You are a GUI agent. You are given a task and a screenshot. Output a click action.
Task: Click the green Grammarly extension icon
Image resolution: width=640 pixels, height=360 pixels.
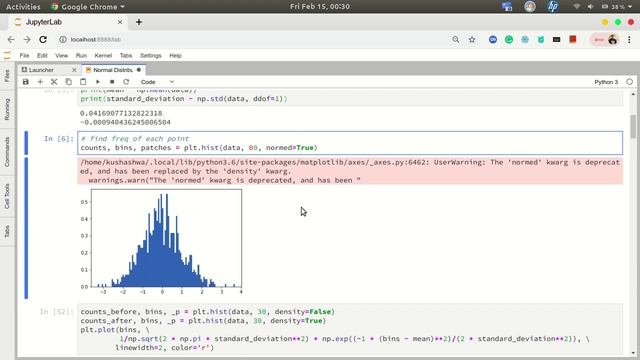(509, 40)
